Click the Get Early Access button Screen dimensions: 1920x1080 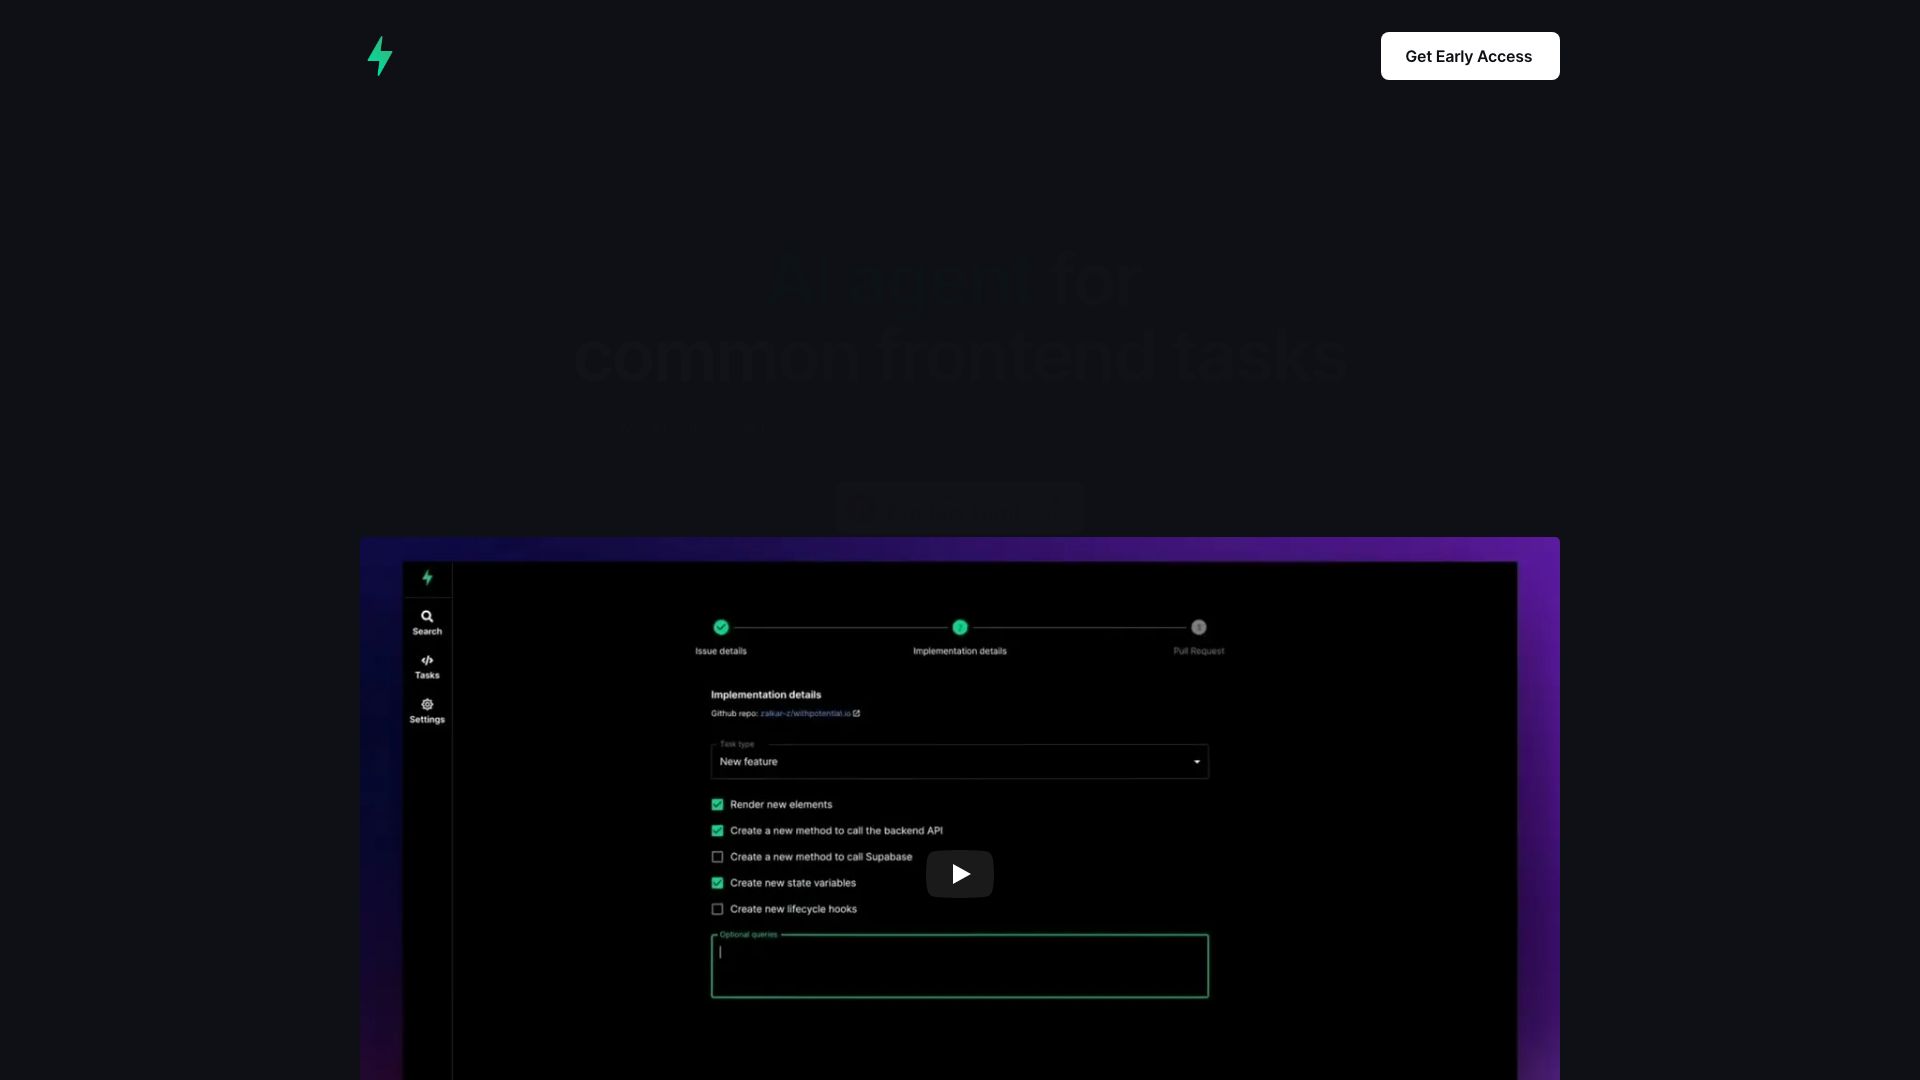click(x=1469, y=56)
